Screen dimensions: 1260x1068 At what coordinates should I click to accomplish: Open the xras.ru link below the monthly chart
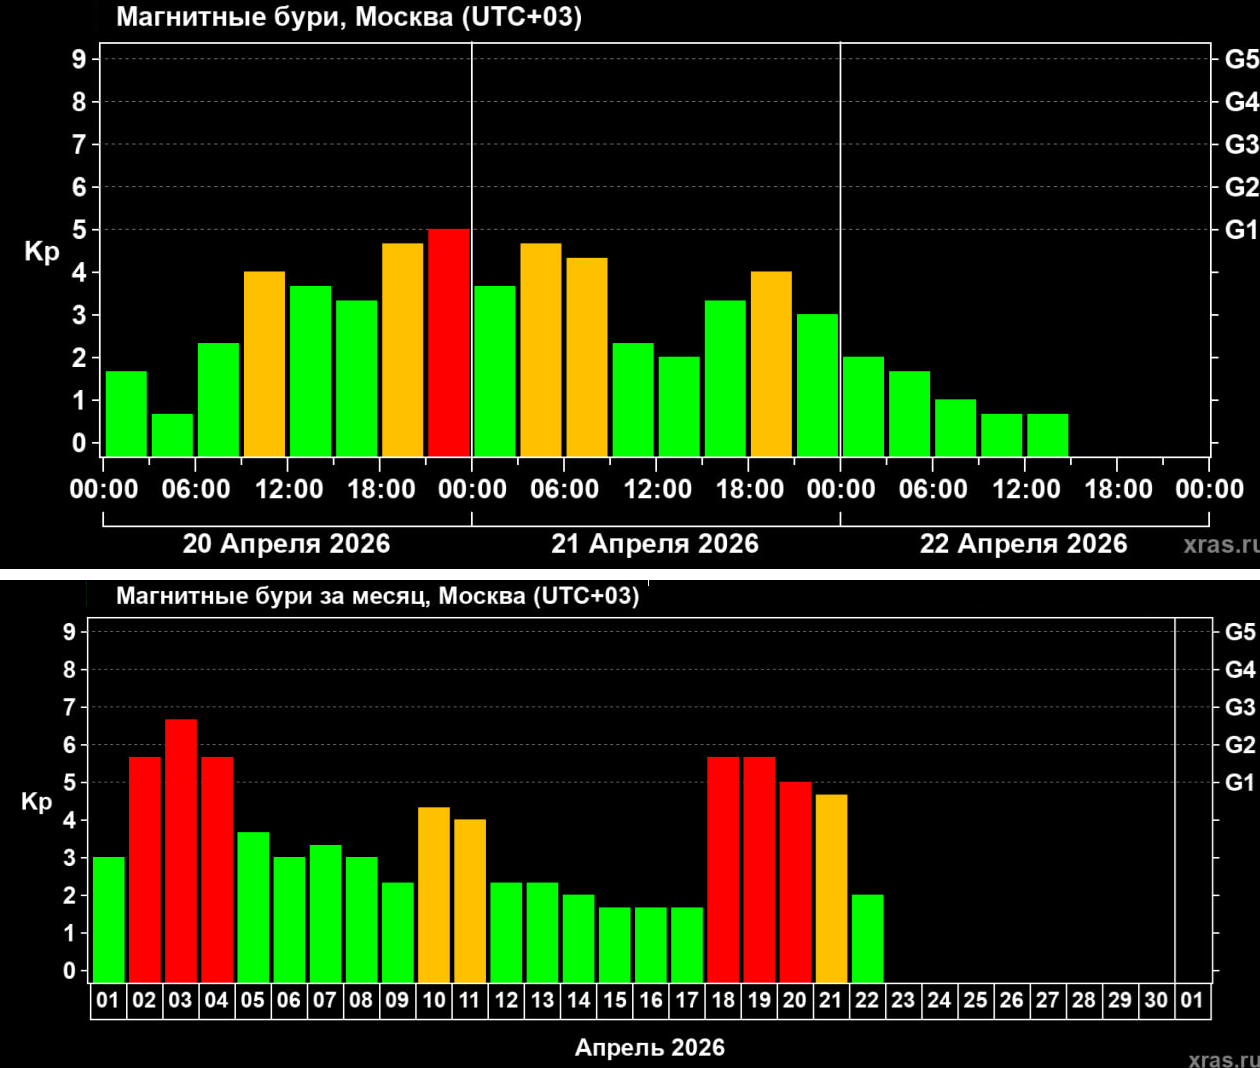coord(1223,1059)
